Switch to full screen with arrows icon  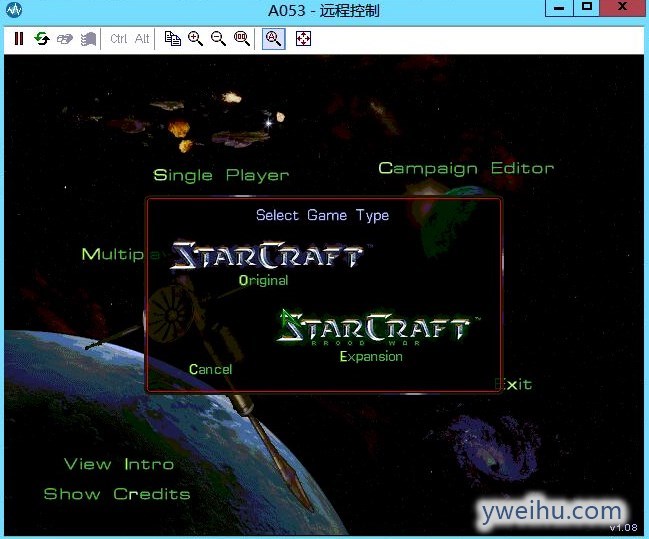tap(303, 38)
